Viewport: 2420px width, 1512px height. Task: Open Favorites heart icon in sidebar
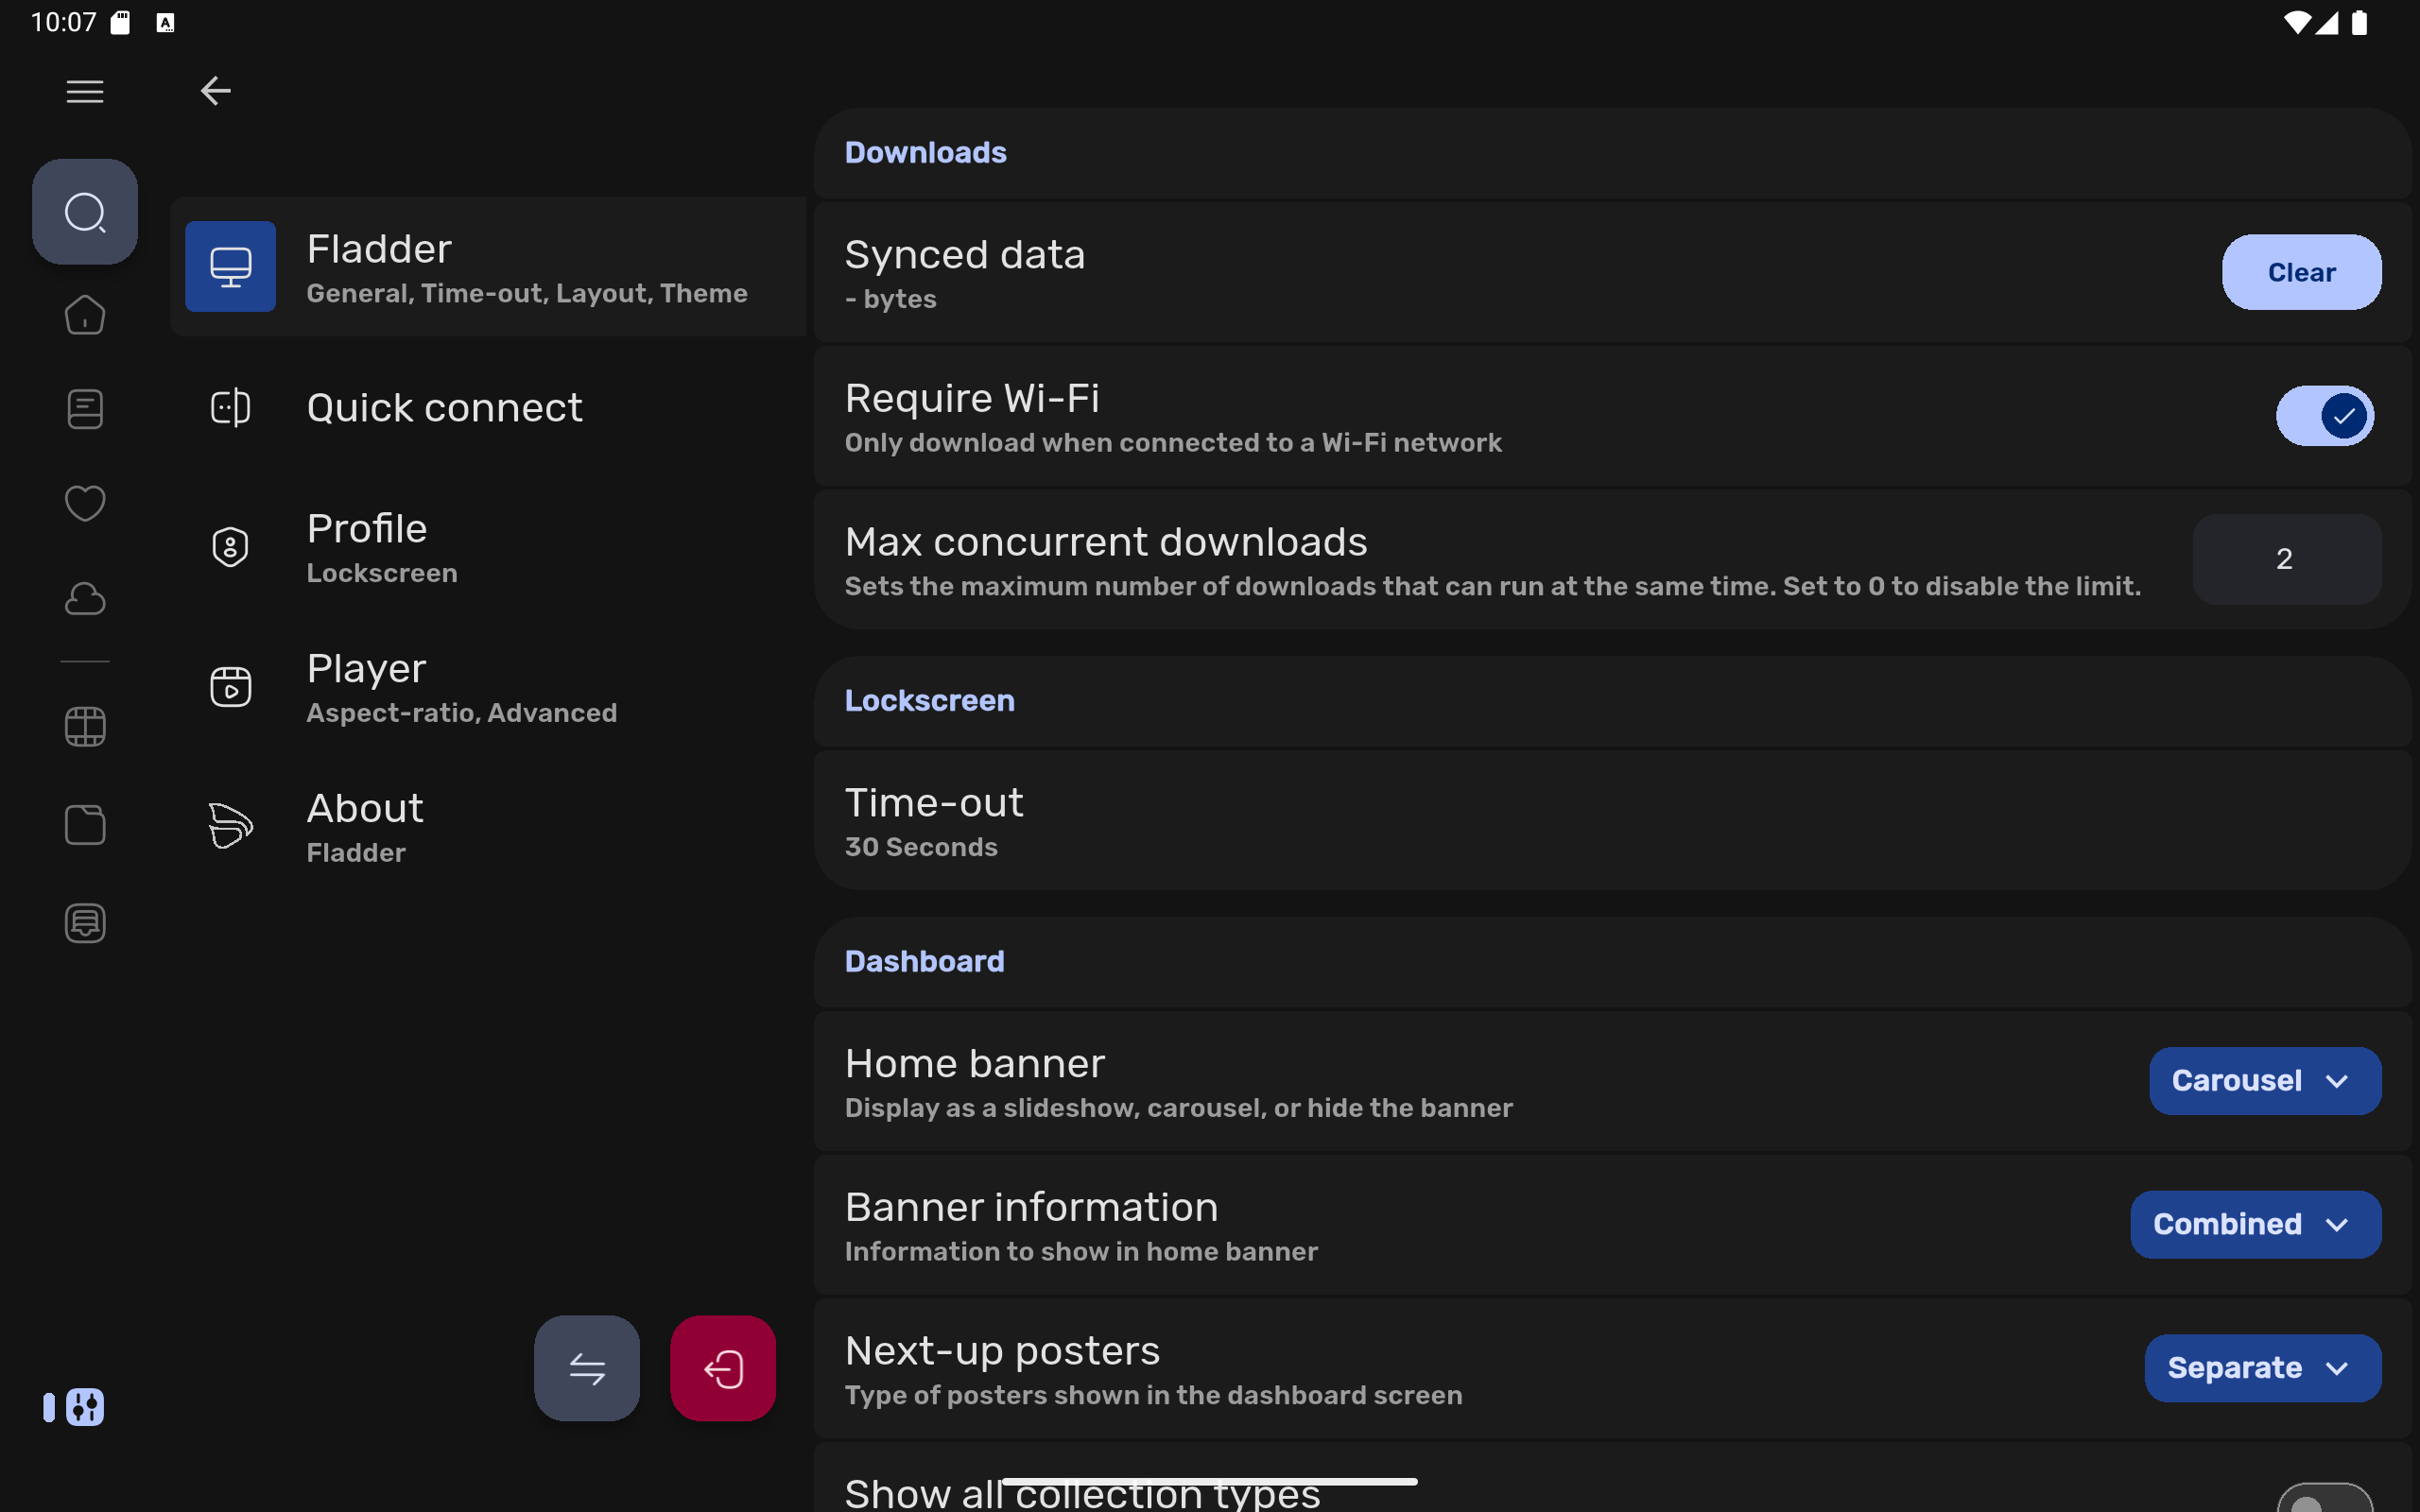85,503
